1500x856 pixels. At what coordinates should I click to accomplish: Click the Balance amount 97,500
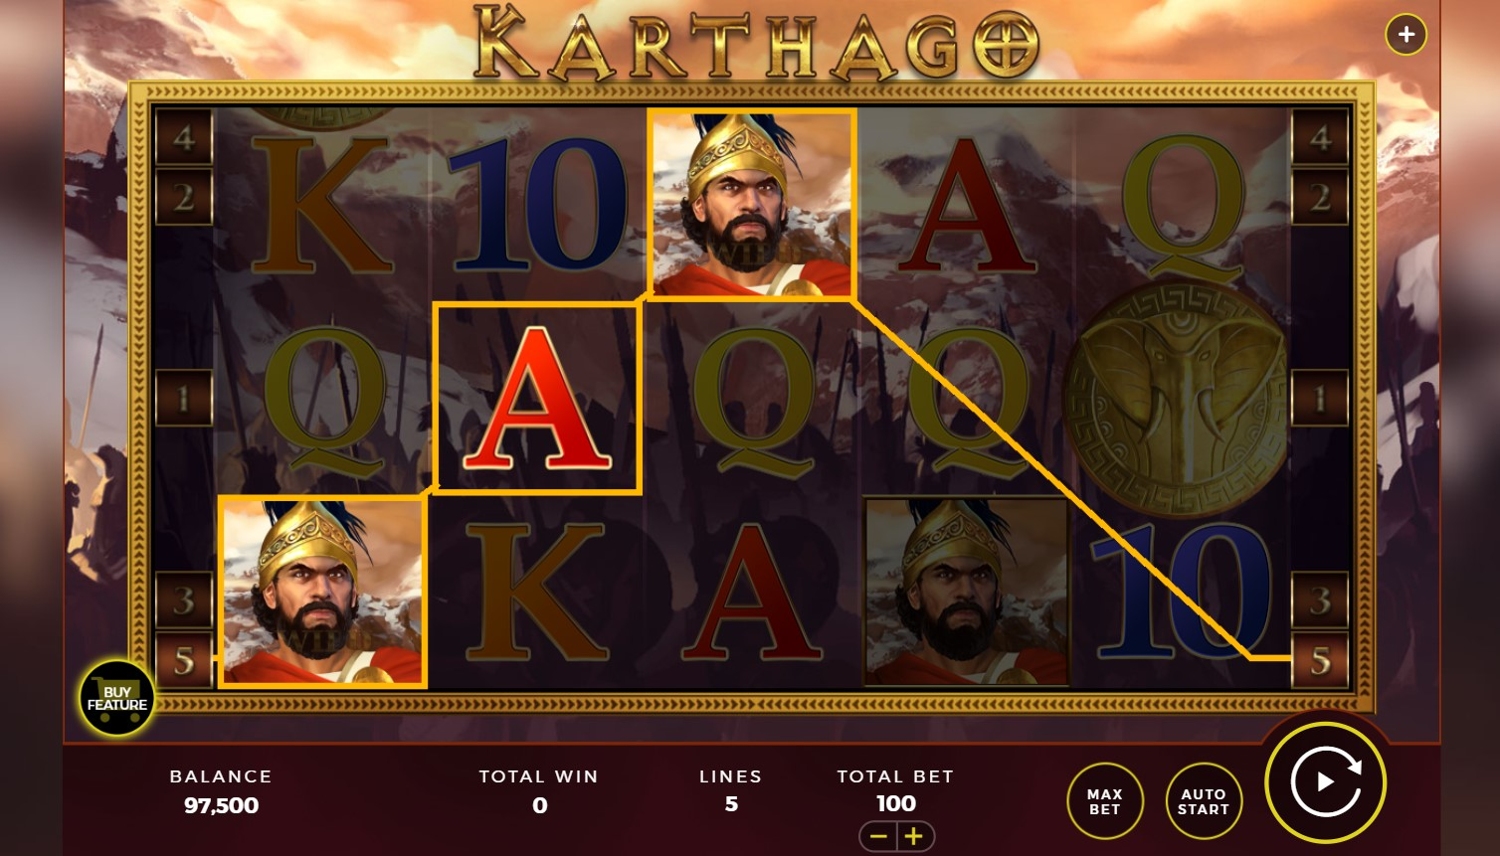(x=221, y=805)
